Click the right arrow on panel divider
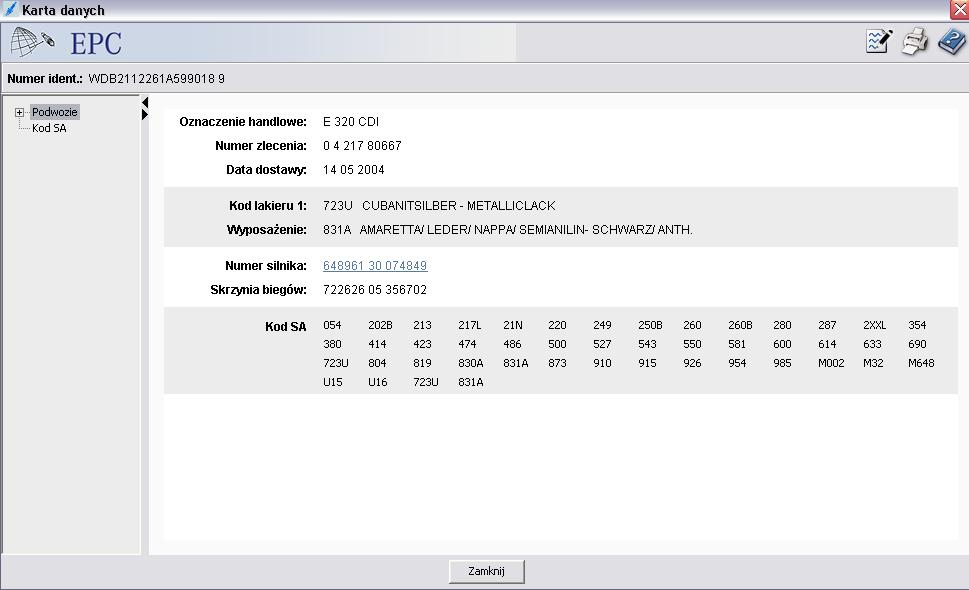Viewport: 969px width, 590px height. (x=145, y=115)
